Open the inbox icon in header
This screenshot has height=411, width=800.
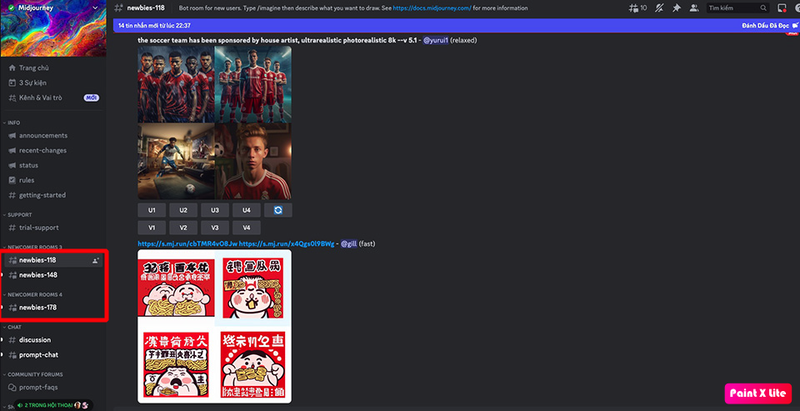(782, 8)
